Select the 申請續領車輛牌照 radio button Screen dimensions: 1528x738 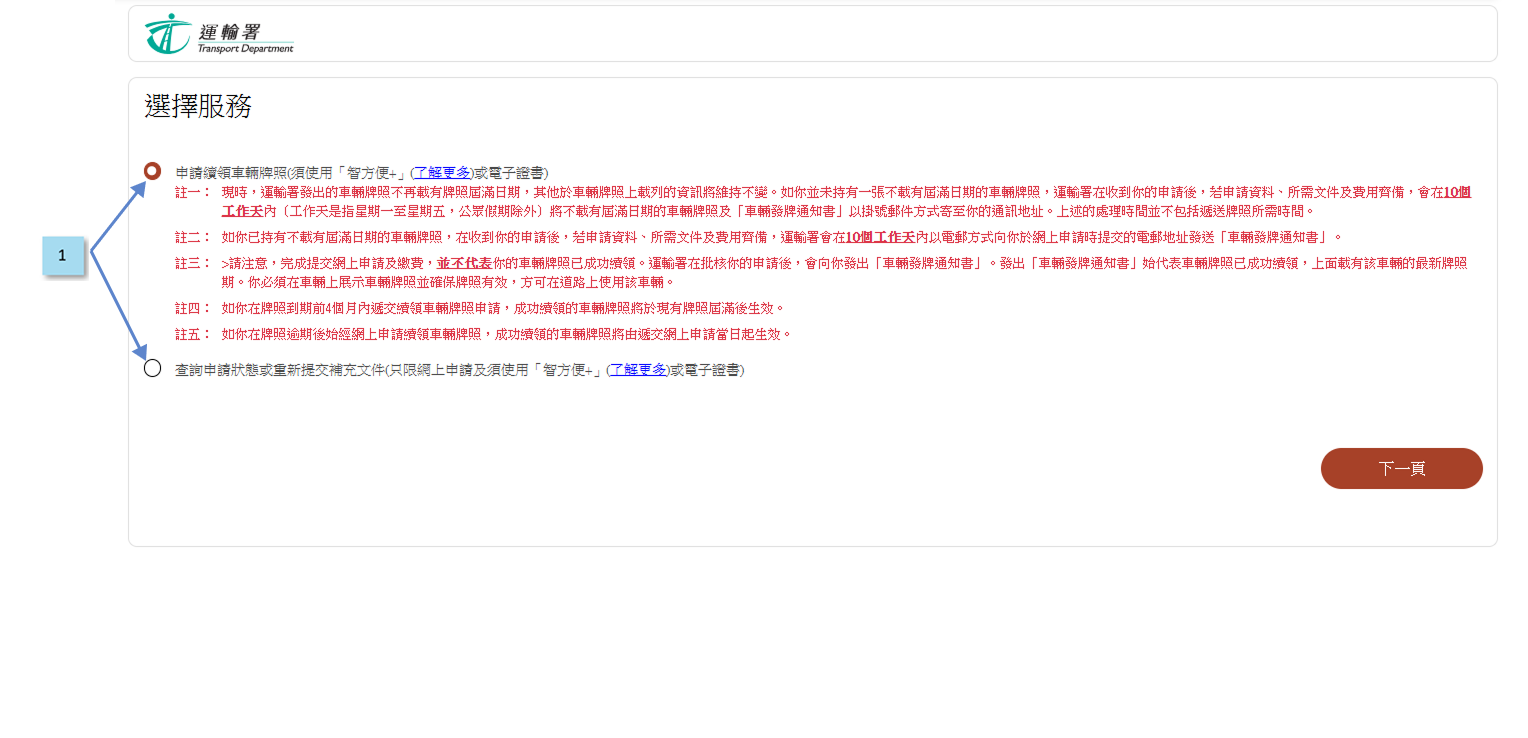152,171
